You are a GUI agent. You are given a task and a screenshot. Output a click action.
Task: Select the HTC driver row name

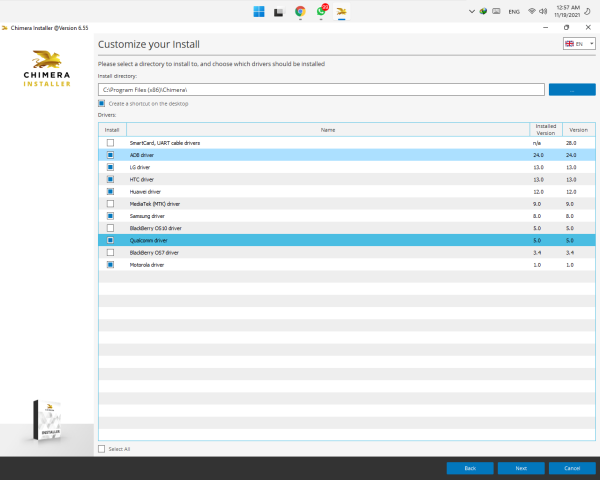click(142, 180)
